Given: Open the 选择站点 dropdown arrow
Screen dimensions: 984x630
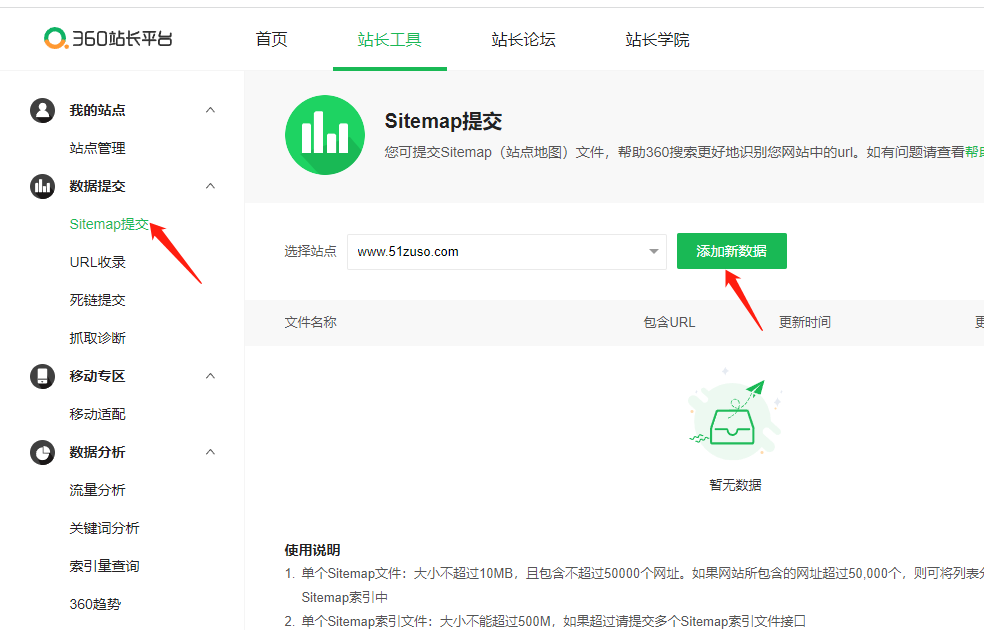Looking at the screenshot, I should pyautogui.click(x=653, y=252).
